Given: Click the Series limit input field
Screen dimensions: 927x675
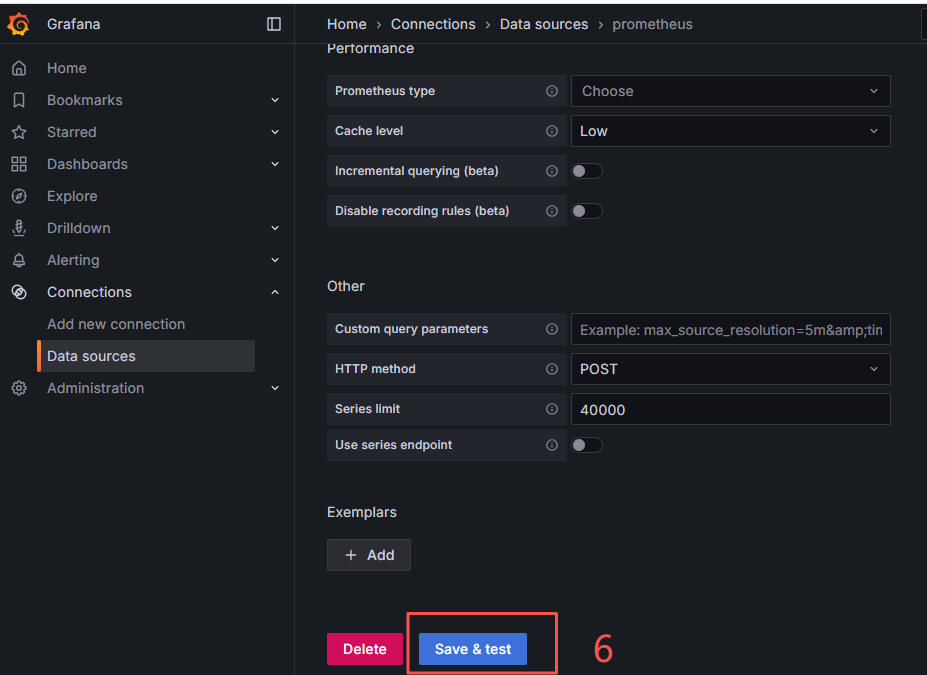Looking at the screenshot, I should tap(730, 409).
